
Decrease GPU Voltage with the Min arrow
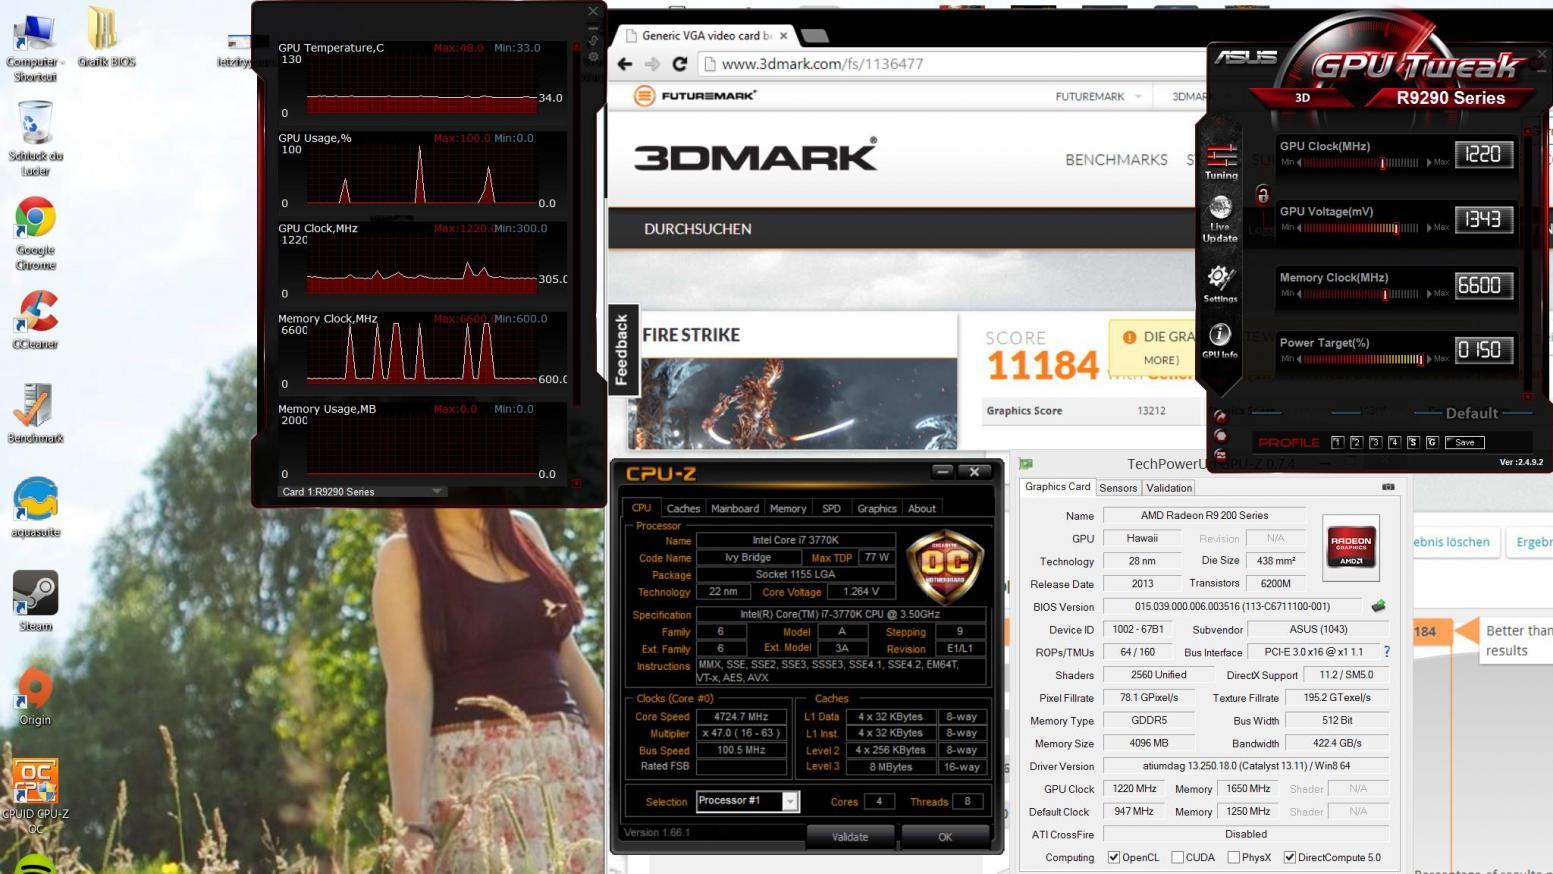[x=1299, y=228]
